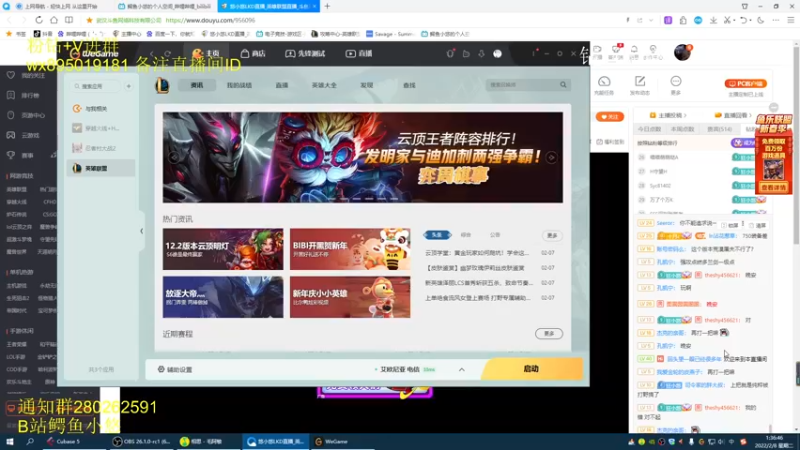The image size is (800, 450).
Task: Collapse the WeGame sidebar with left chevron
Action: [x=142, y=231]
